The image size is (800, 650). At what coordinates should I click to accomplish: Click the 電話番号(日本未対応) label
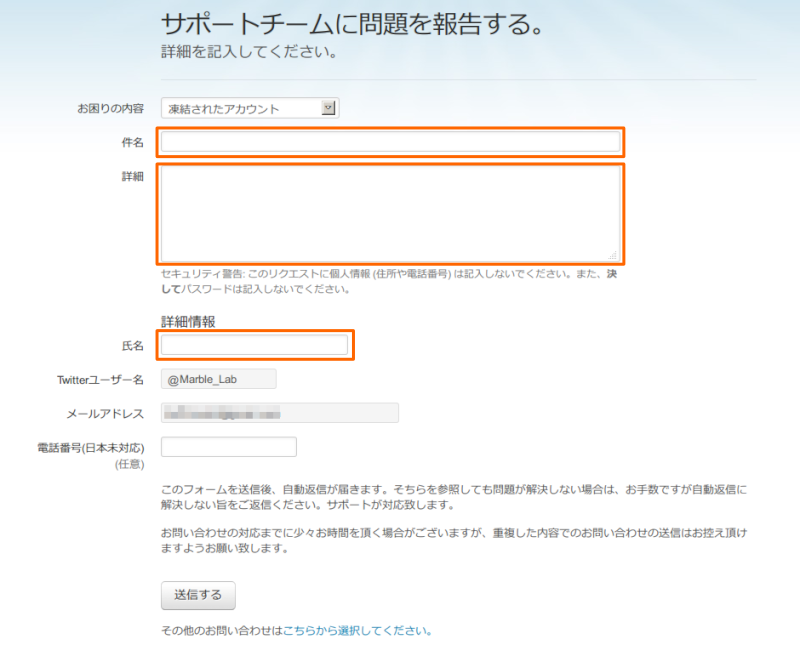coord(90,448)
